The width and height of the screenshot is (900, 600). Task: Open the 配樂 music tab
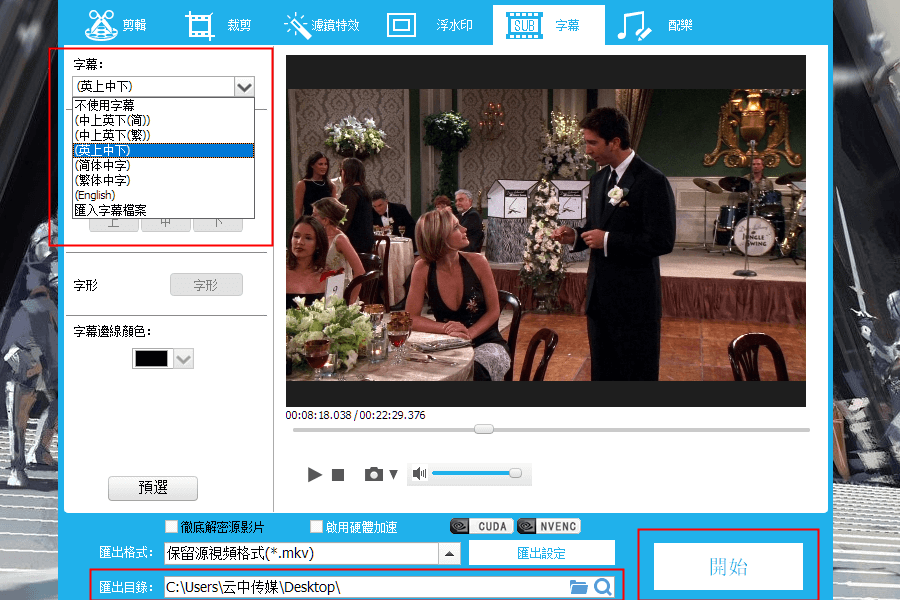pyautogui.click(x=655, y=25)
